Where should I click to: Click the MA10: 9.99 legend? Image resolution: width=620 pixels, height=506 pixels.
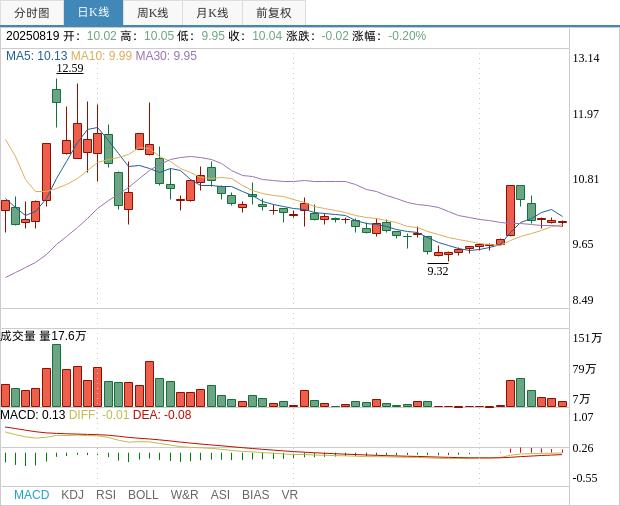[101, 56]
